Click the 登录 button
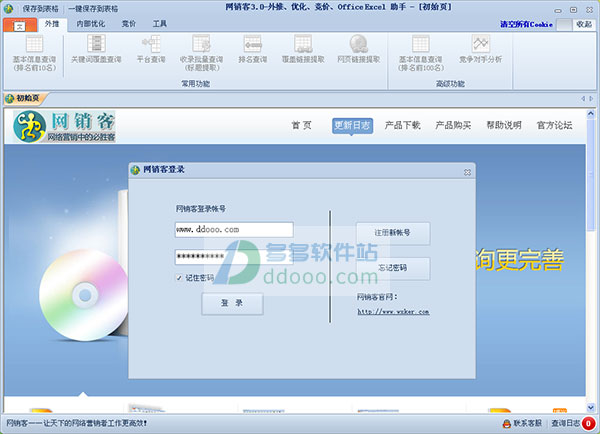600x434 pixels. tap(232, 303)
